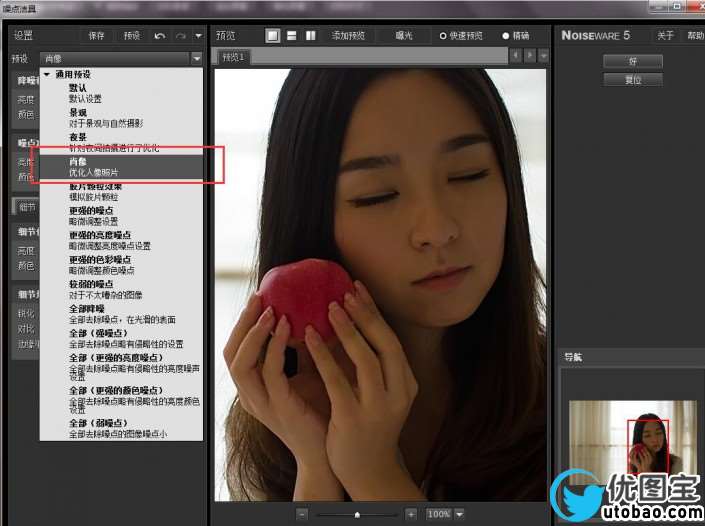Select single preview layout icon
Screen dimensions: 705x526
[273, 36]
